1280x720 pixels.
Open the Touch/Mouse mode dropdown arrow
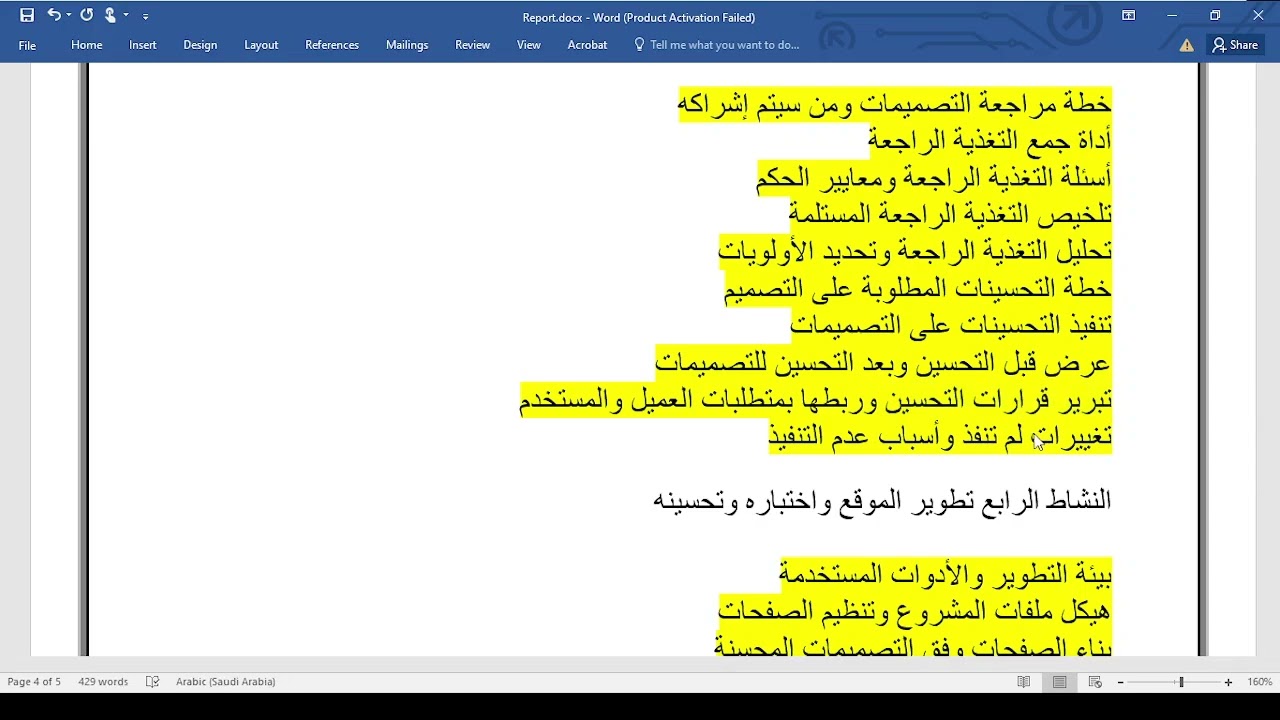pos(126,16)
